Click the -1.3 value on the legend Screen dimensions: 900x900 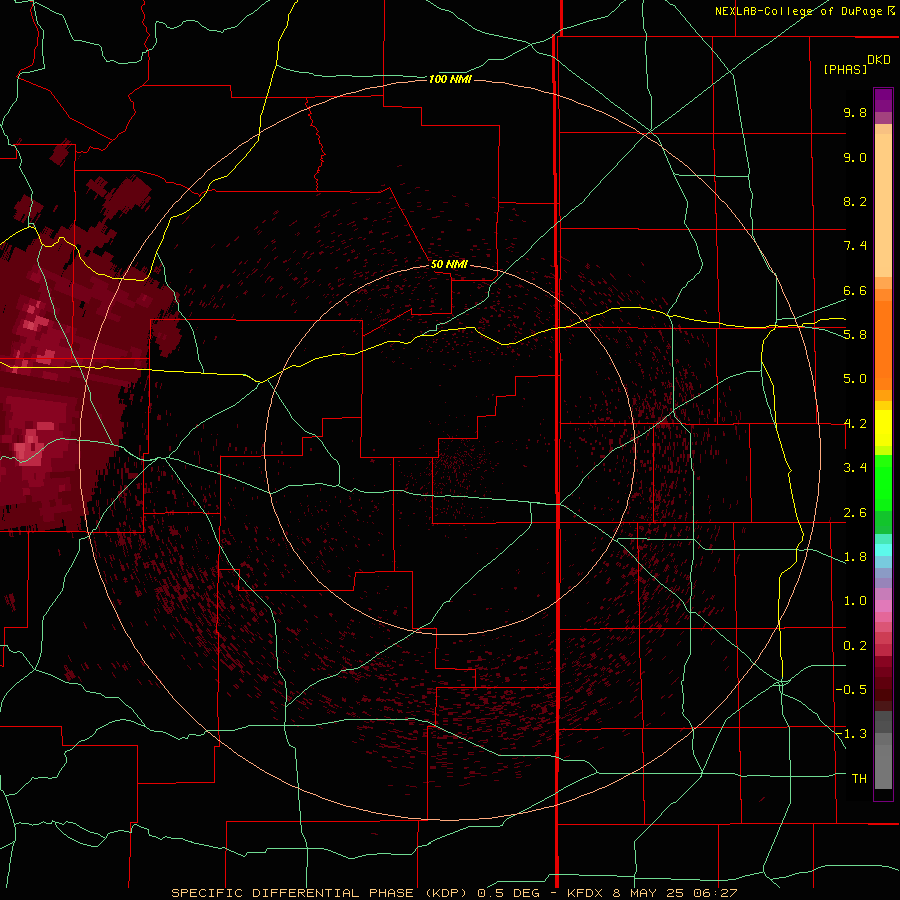click(x=852, y=734)
